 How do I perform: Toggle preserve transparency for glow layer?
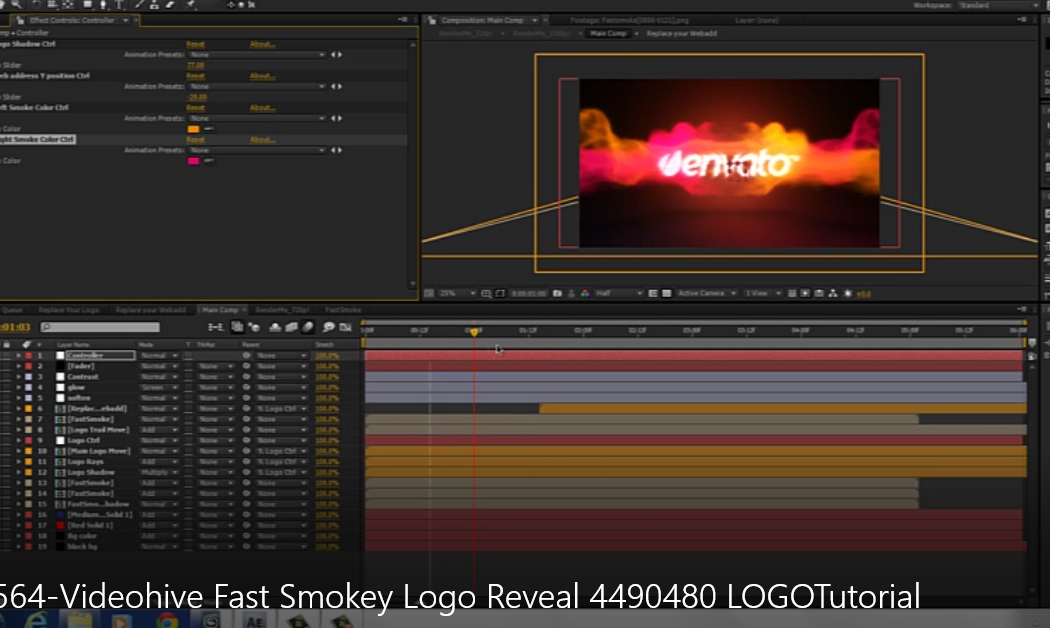click(188, 388)
